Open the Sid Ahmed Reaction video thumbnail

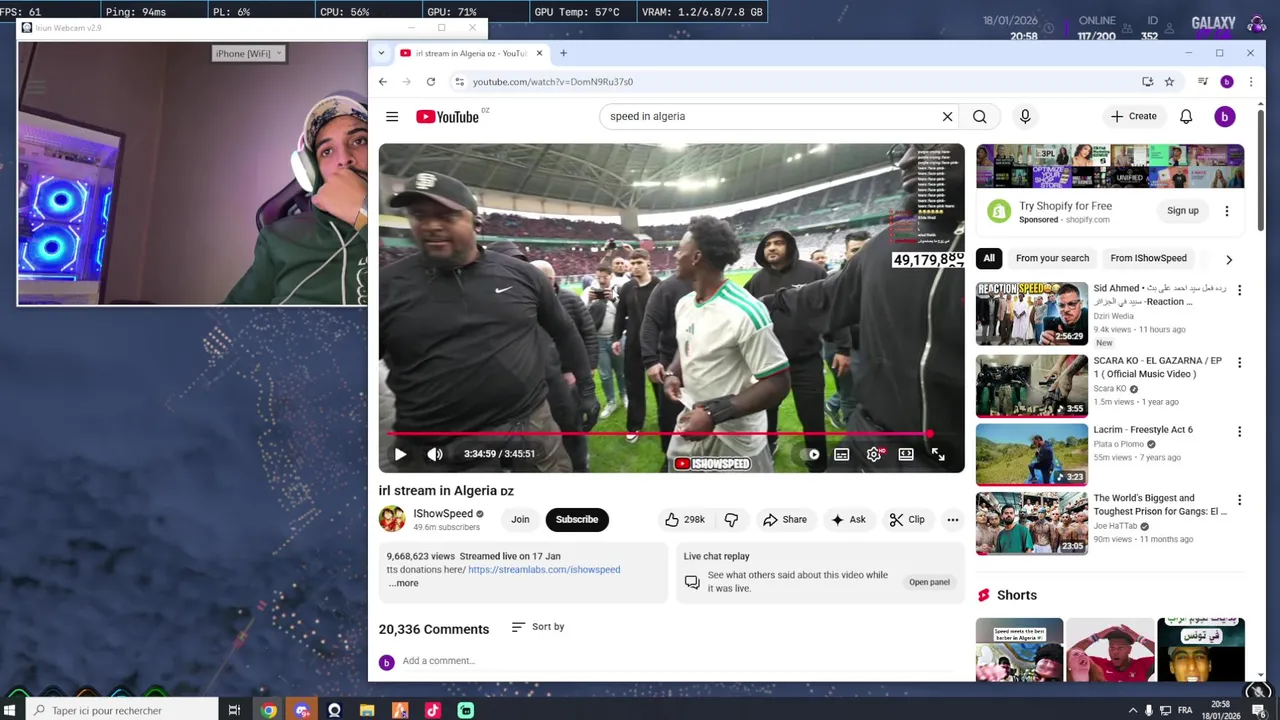point(1032,314)
